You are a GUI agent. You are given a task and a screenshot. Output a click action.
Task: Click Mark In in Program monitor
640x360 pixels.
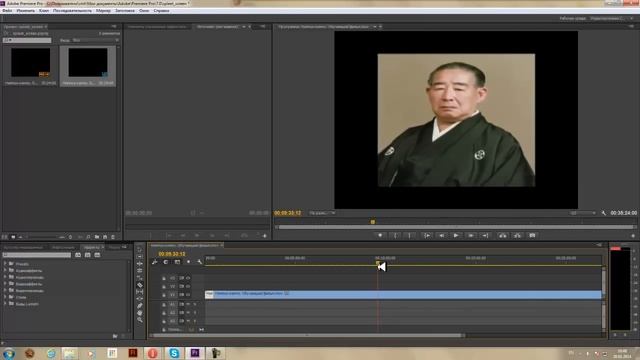pos(395,236)
